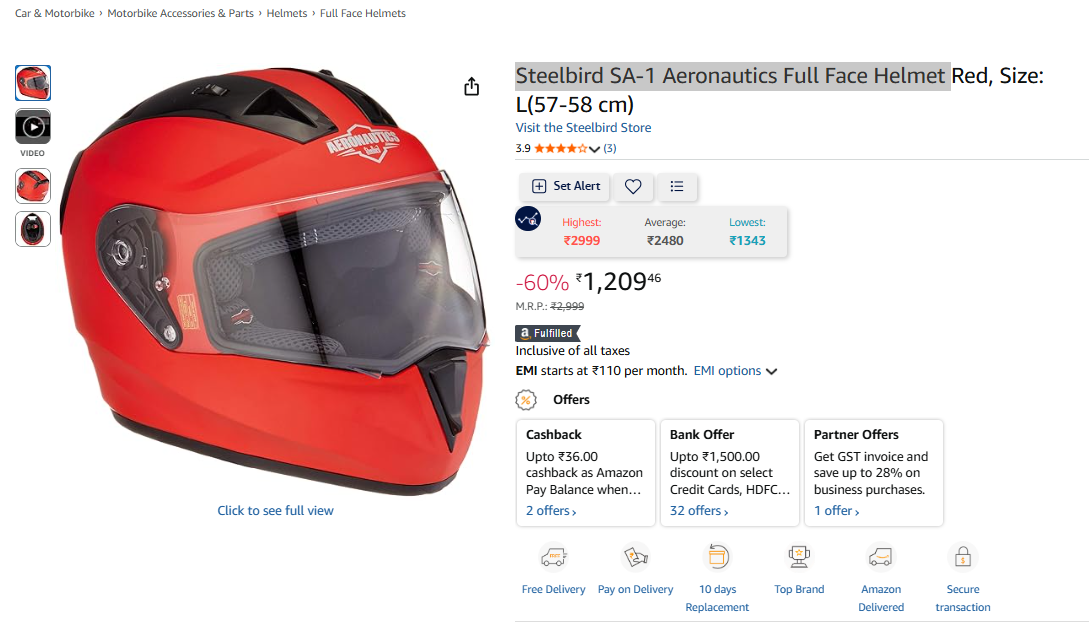Image resolution: width=1092 pixels, height=633 pixels.
Task: Open the 2 offers Cashback link
Action: pos(551,511)
